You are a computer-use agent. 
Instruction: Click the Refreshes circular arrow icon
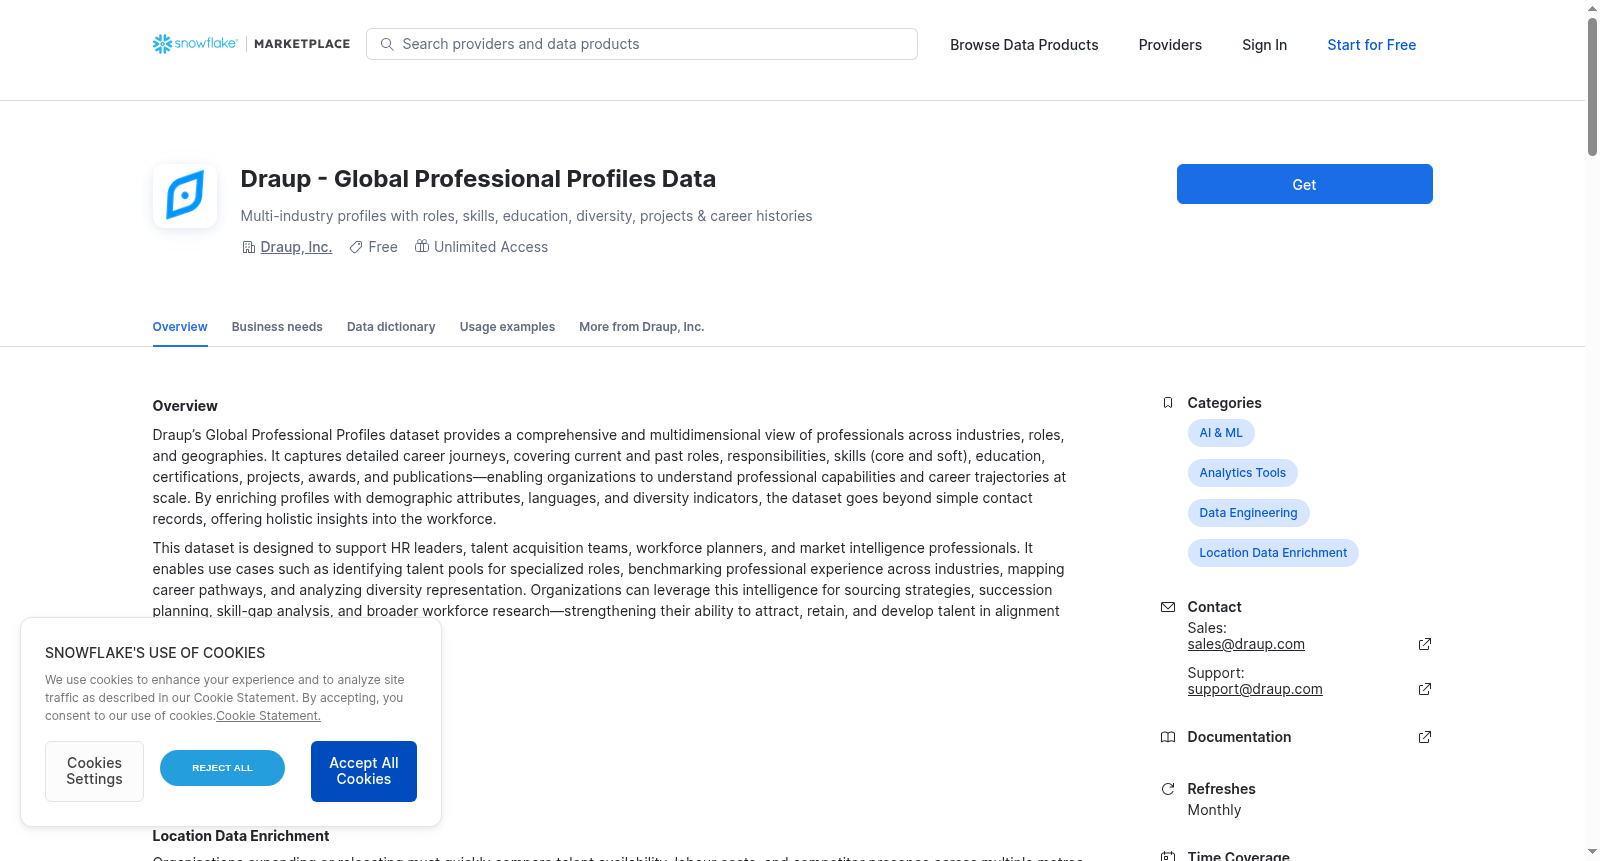(x=1168, y=789)
